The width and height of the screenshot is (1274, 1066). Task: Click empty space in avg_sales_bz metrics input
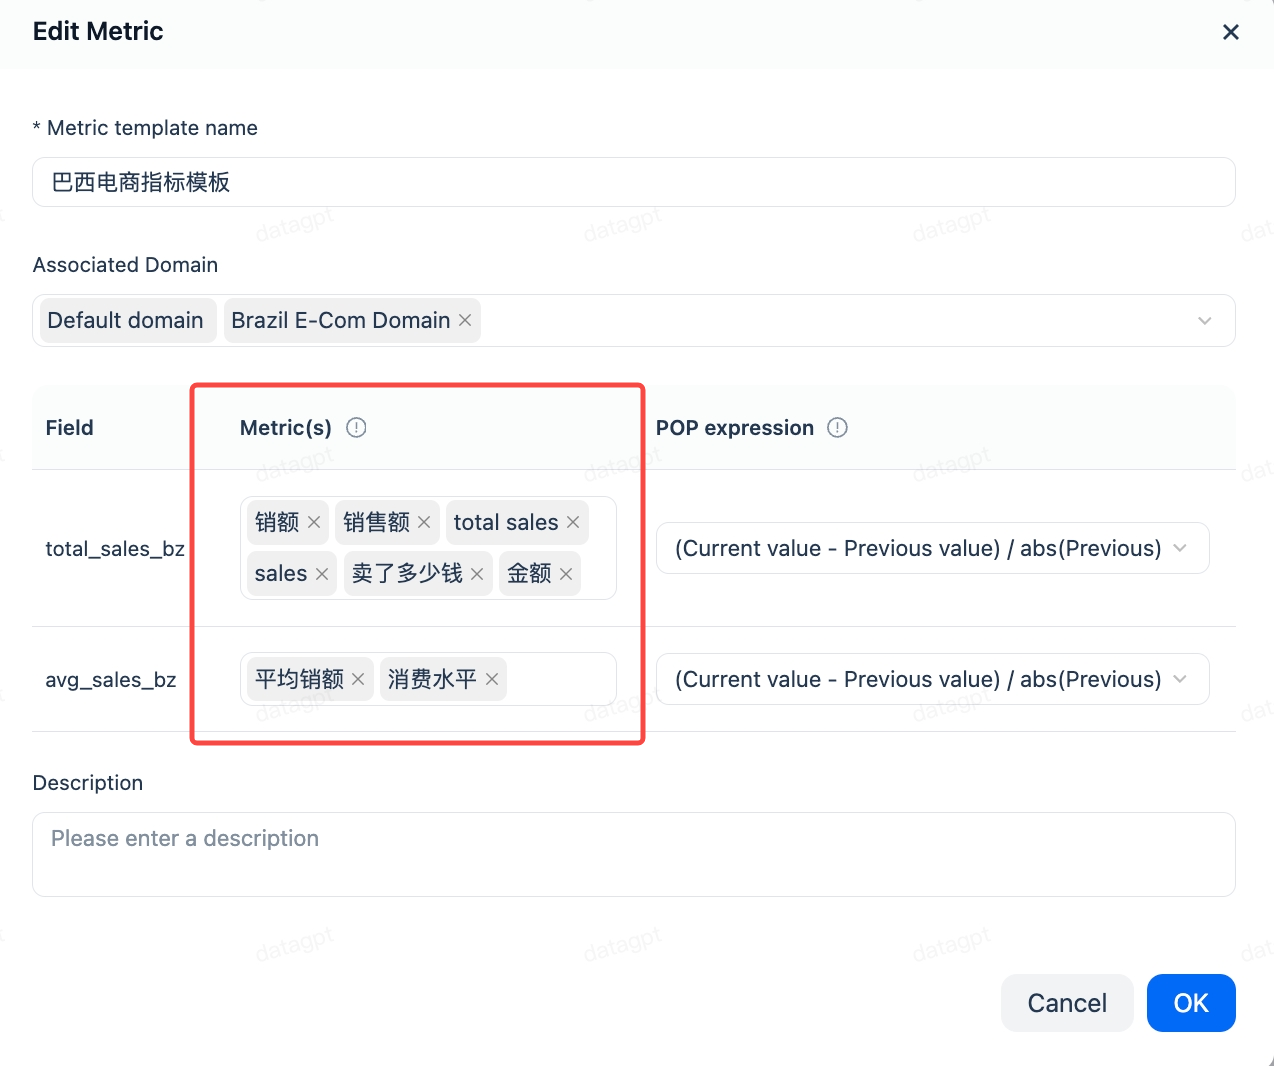tap(560, 680)
